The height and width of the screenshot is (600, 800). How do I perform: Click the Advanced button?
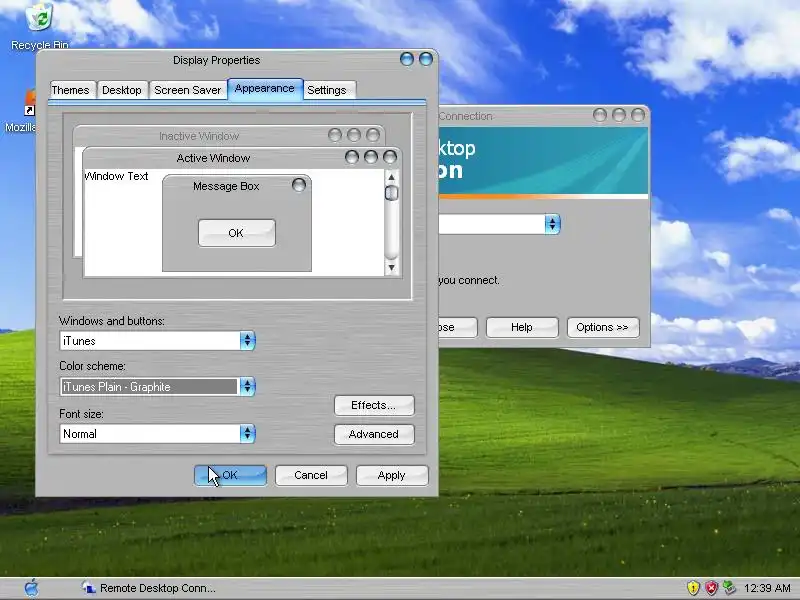374,434
